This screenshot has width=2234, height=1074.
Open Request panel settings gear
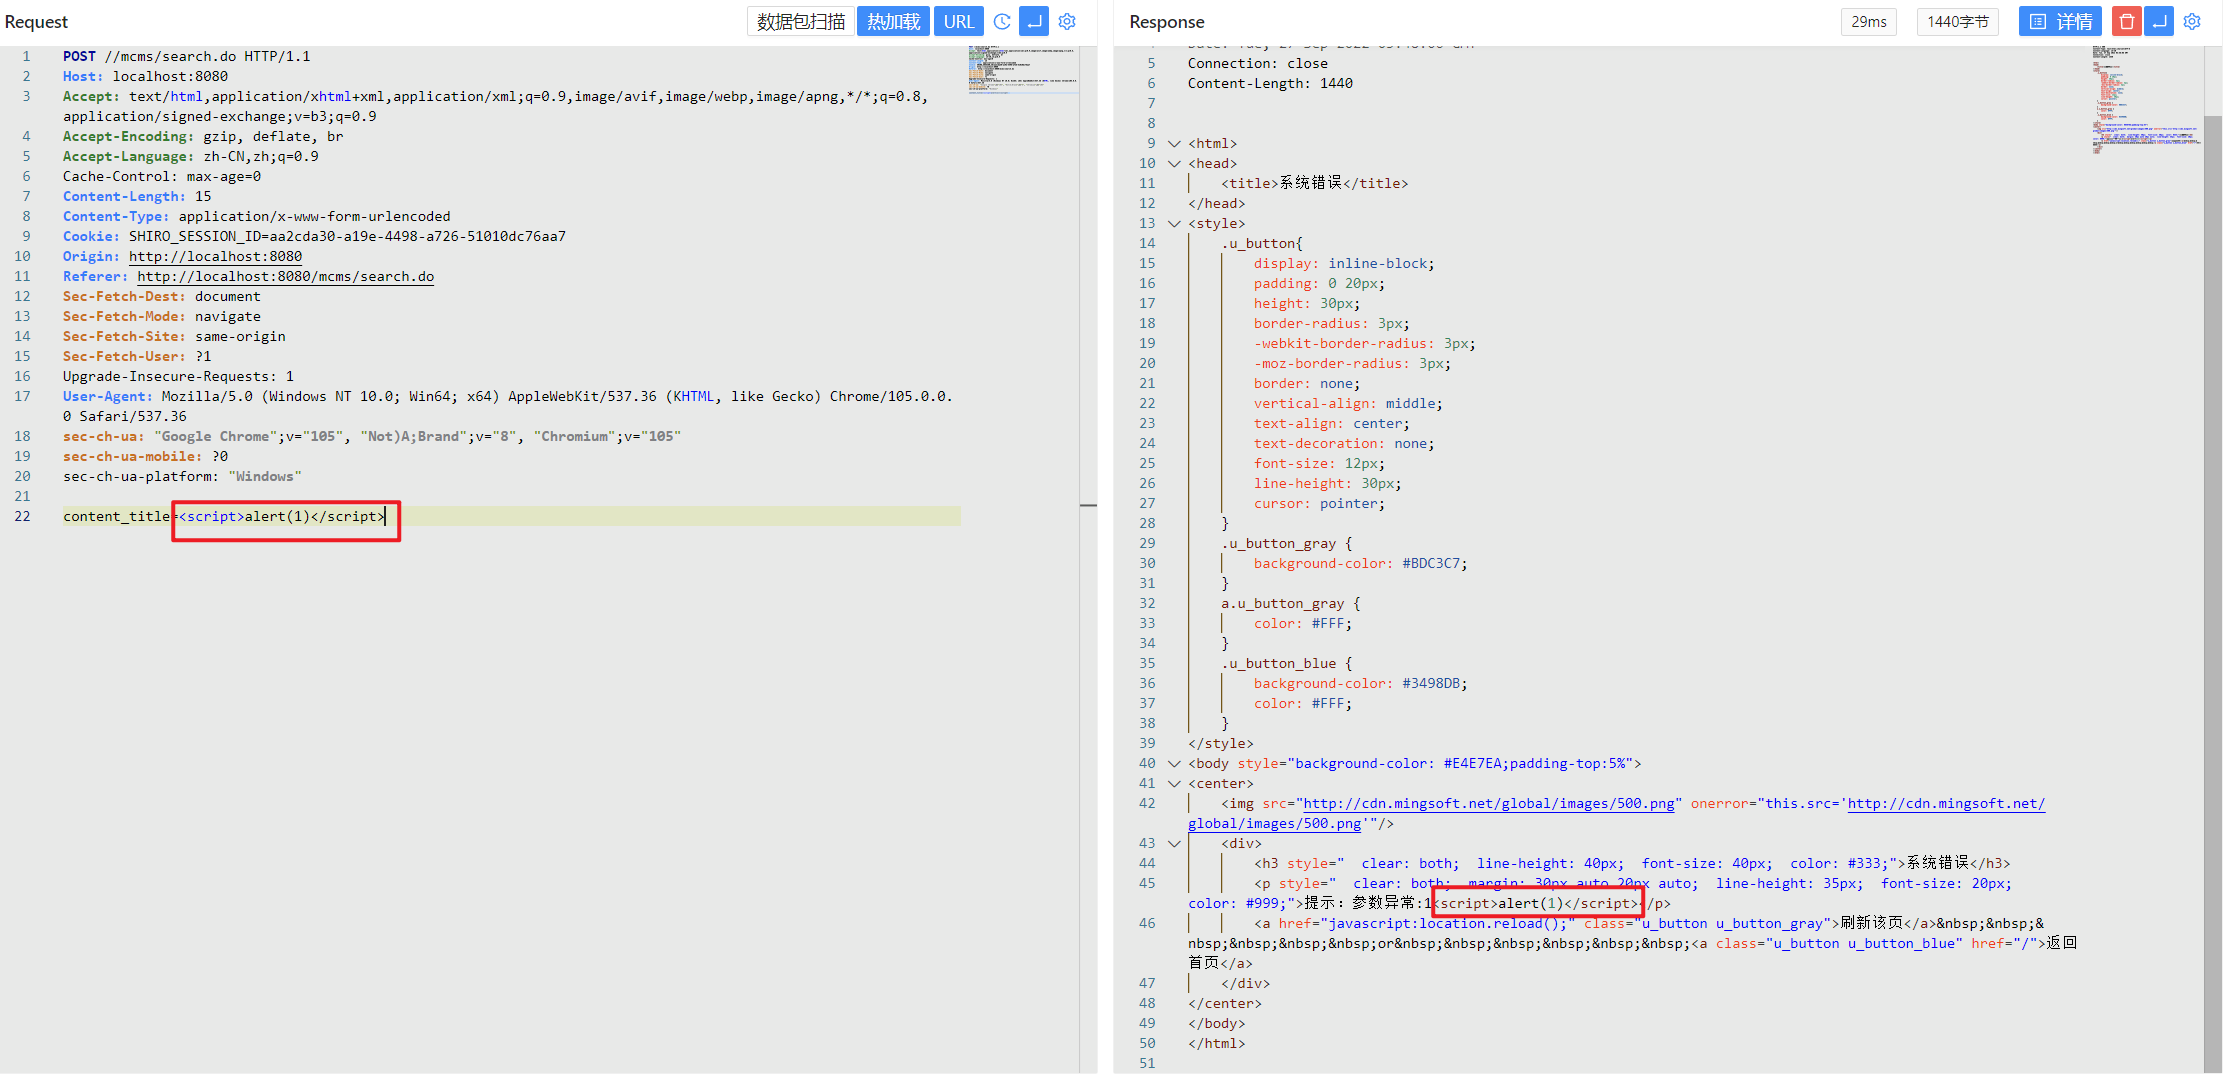(1067, 21)
